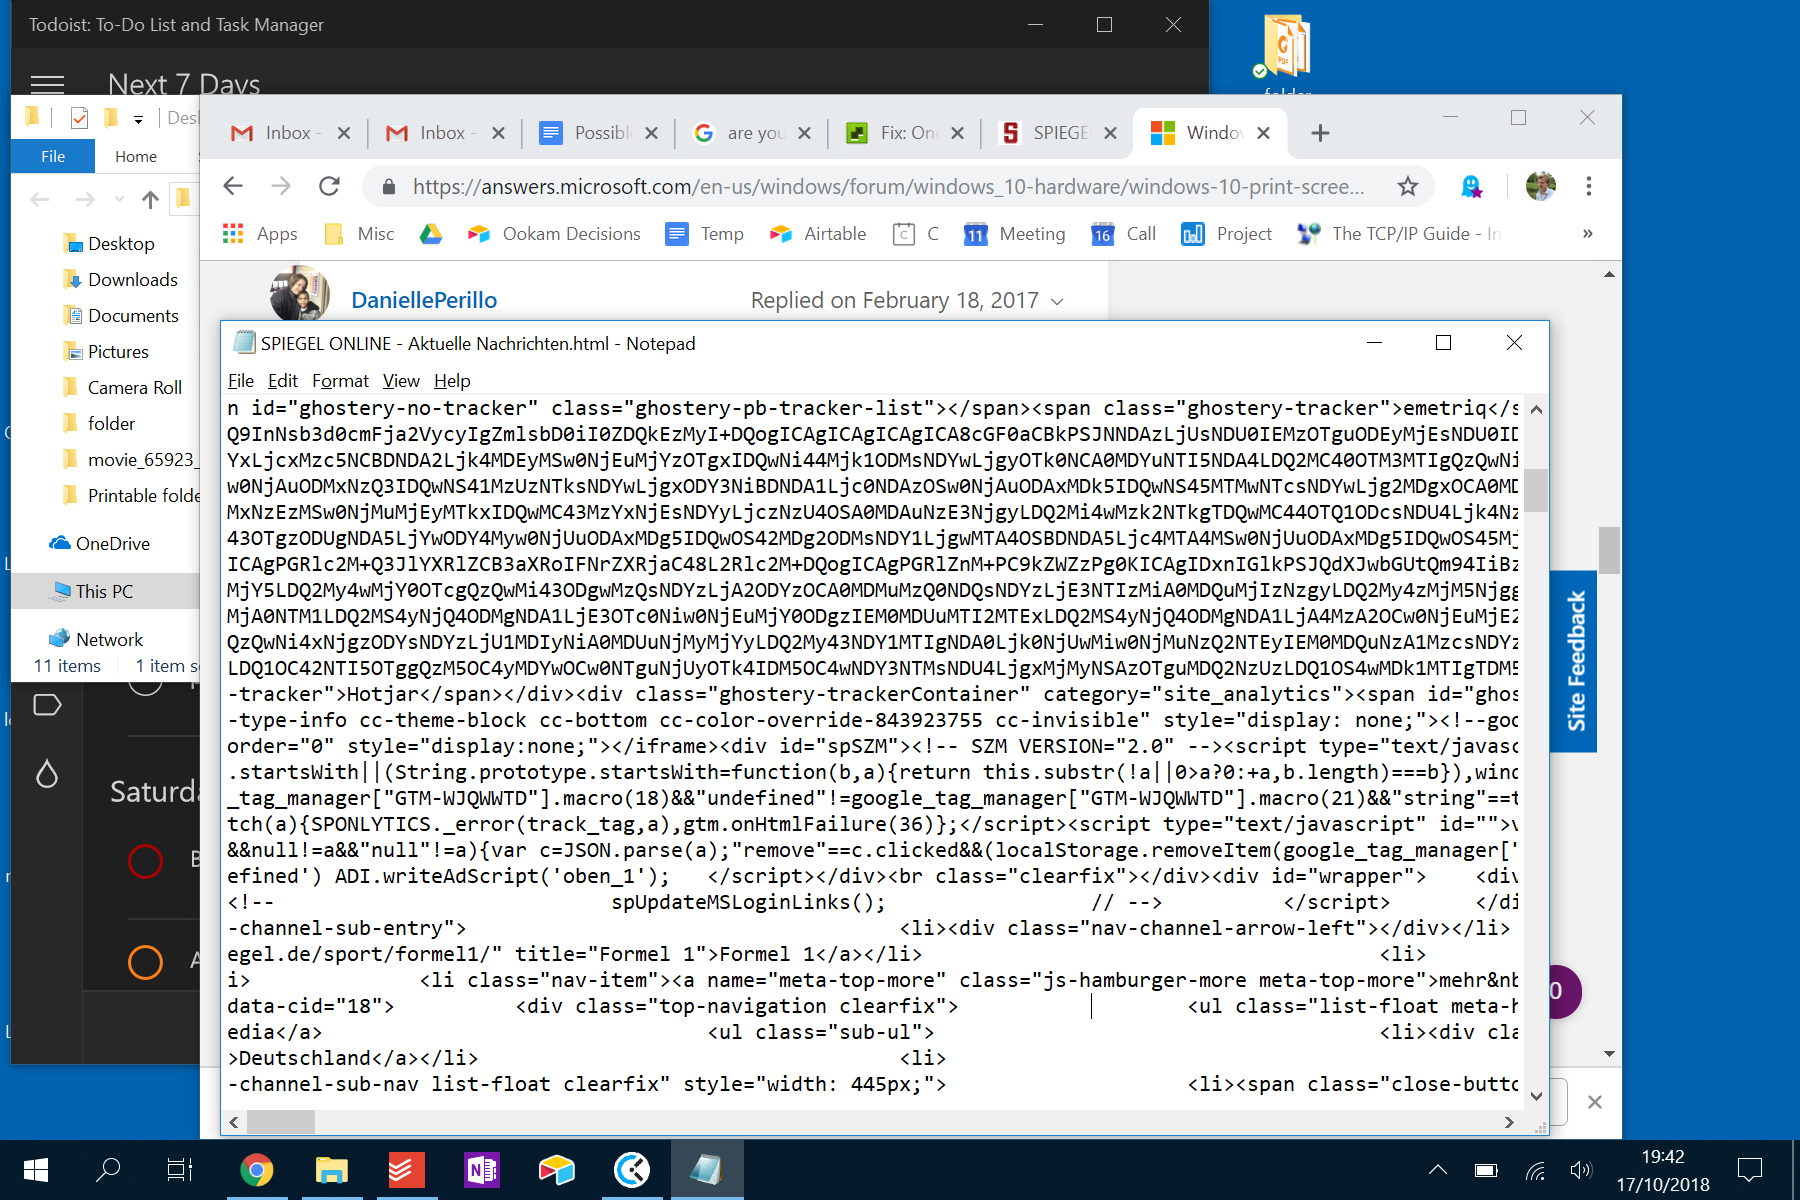
Task: Open Task View on the taskbar
Action: (x=180, y=1170)
